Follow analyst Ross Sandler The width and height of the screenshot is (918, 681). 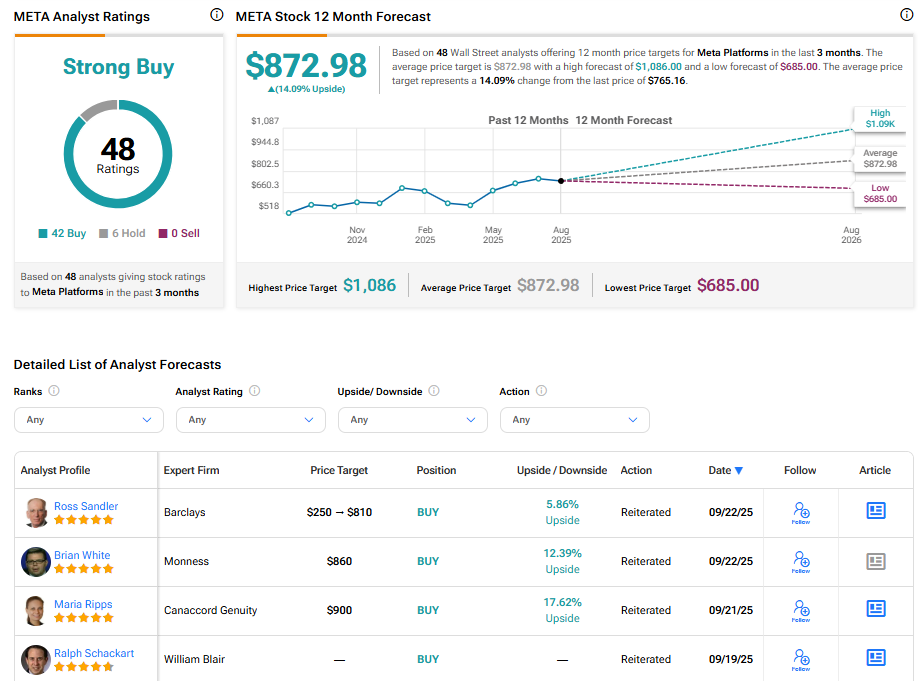point(801,512)
